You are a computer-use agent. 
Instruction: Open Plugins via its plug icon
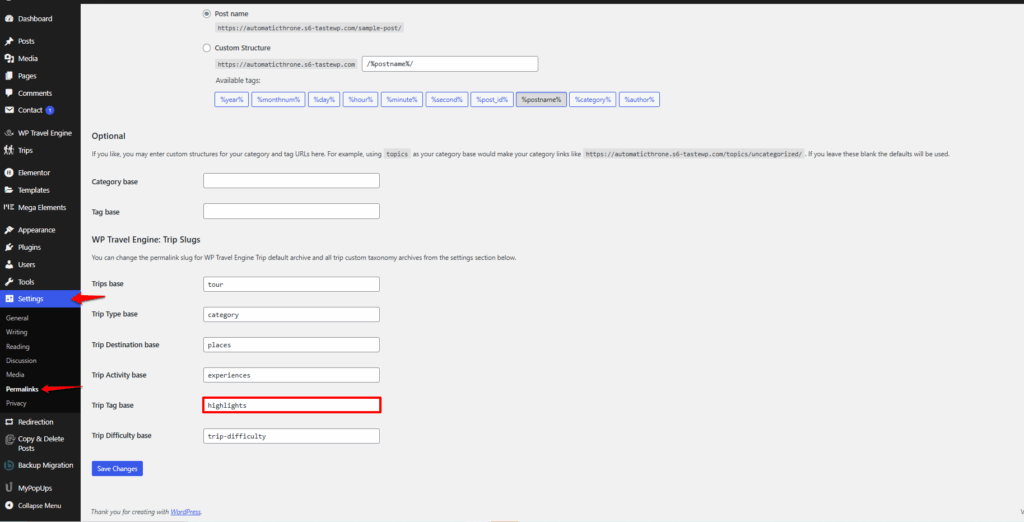click(9, 247)
